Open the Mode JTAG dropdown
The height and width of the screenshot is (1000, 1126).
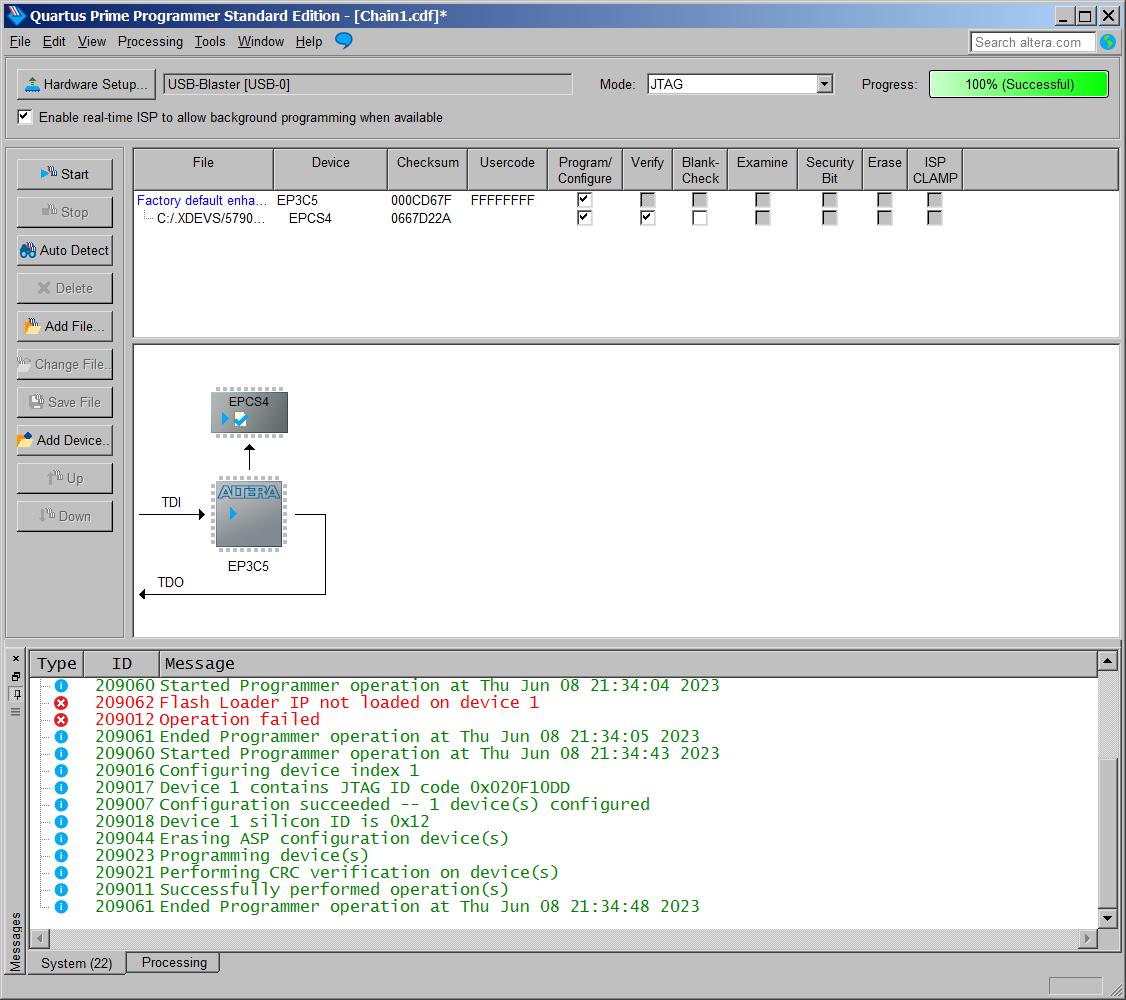pos(824,85)
